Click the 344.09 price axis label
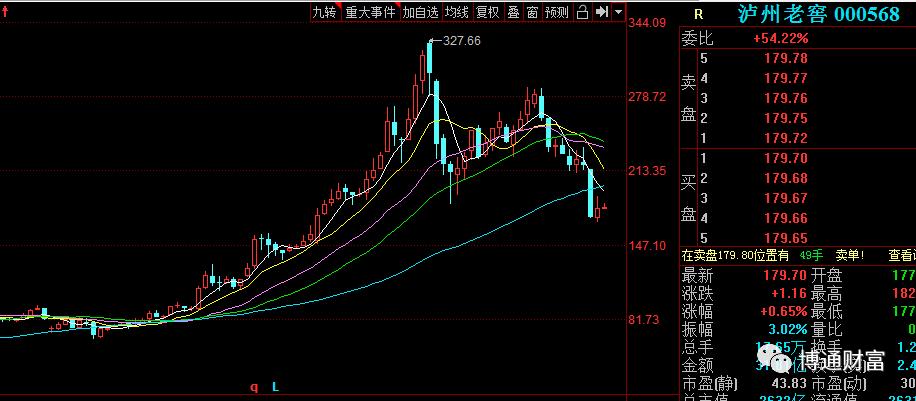 pos(647,23)
